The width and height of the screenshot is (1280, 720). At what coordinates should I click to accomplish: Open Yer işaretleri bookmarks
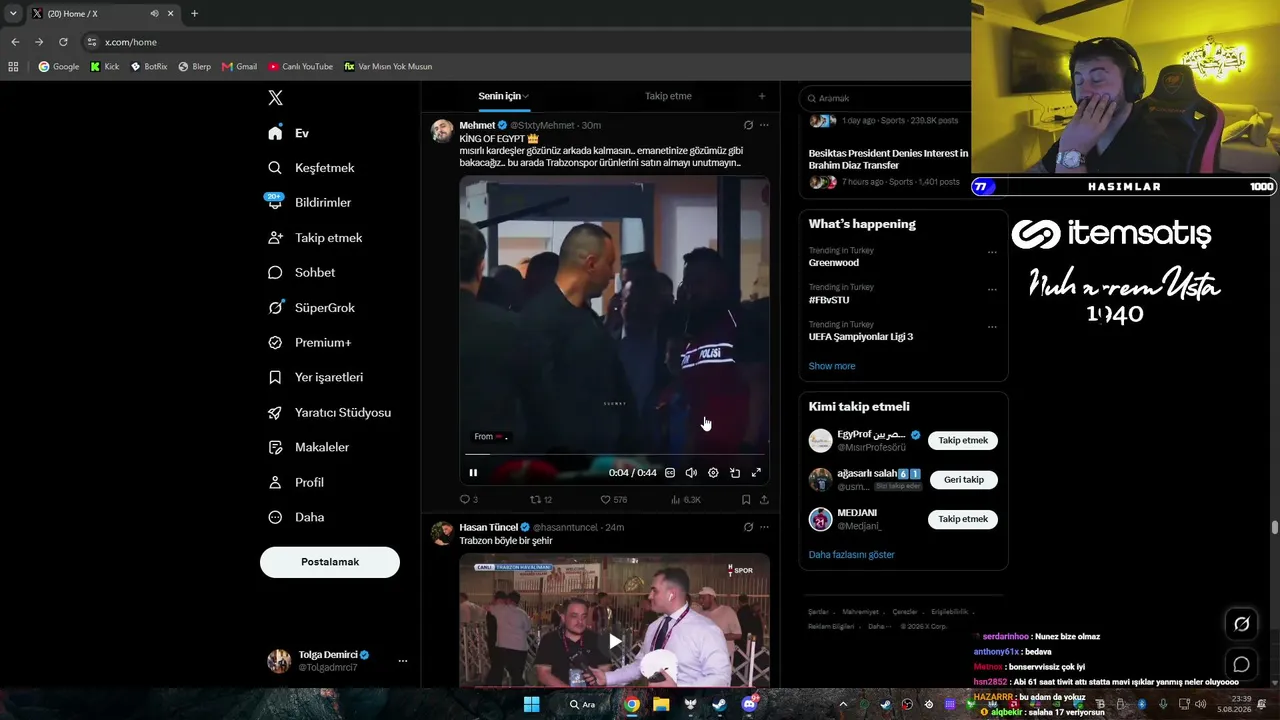(315, 377)
